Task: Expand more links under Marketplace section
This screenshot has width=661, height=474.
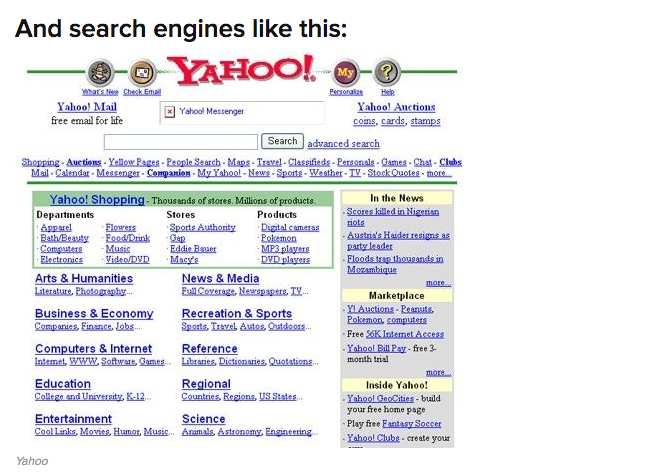Action: click(437, 372)
